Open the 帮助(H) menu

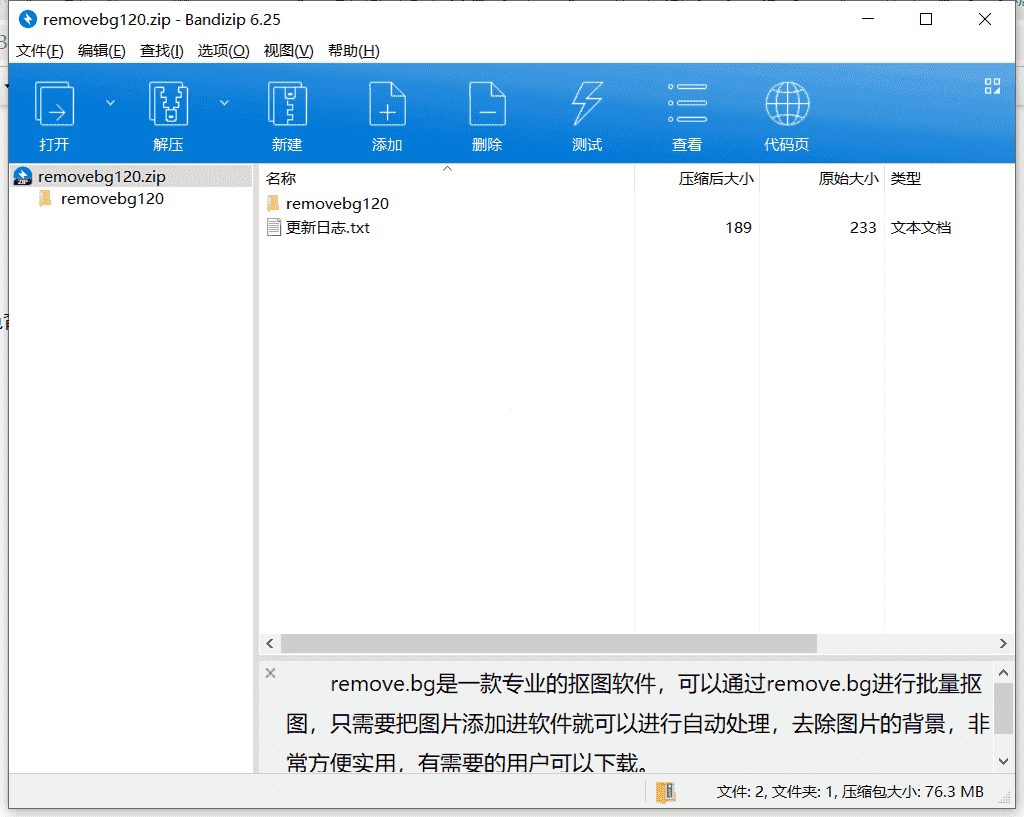point(353,51)
